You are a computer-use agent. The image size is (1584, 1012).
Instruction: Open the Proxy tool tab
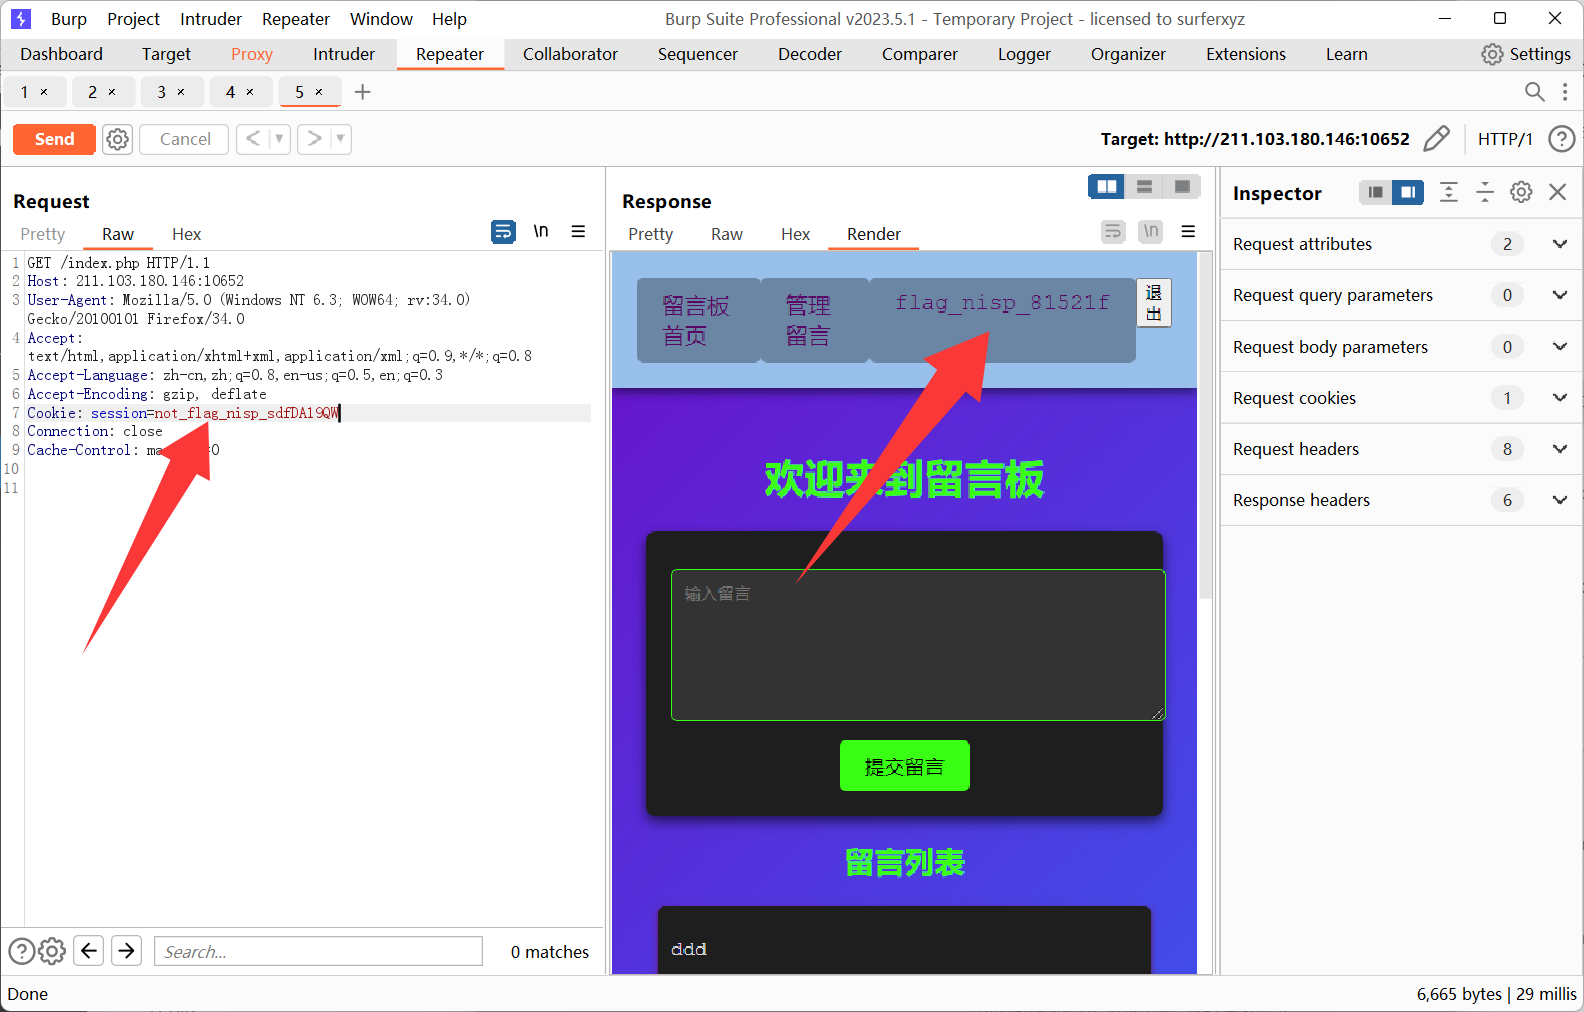tap(252, 54)
